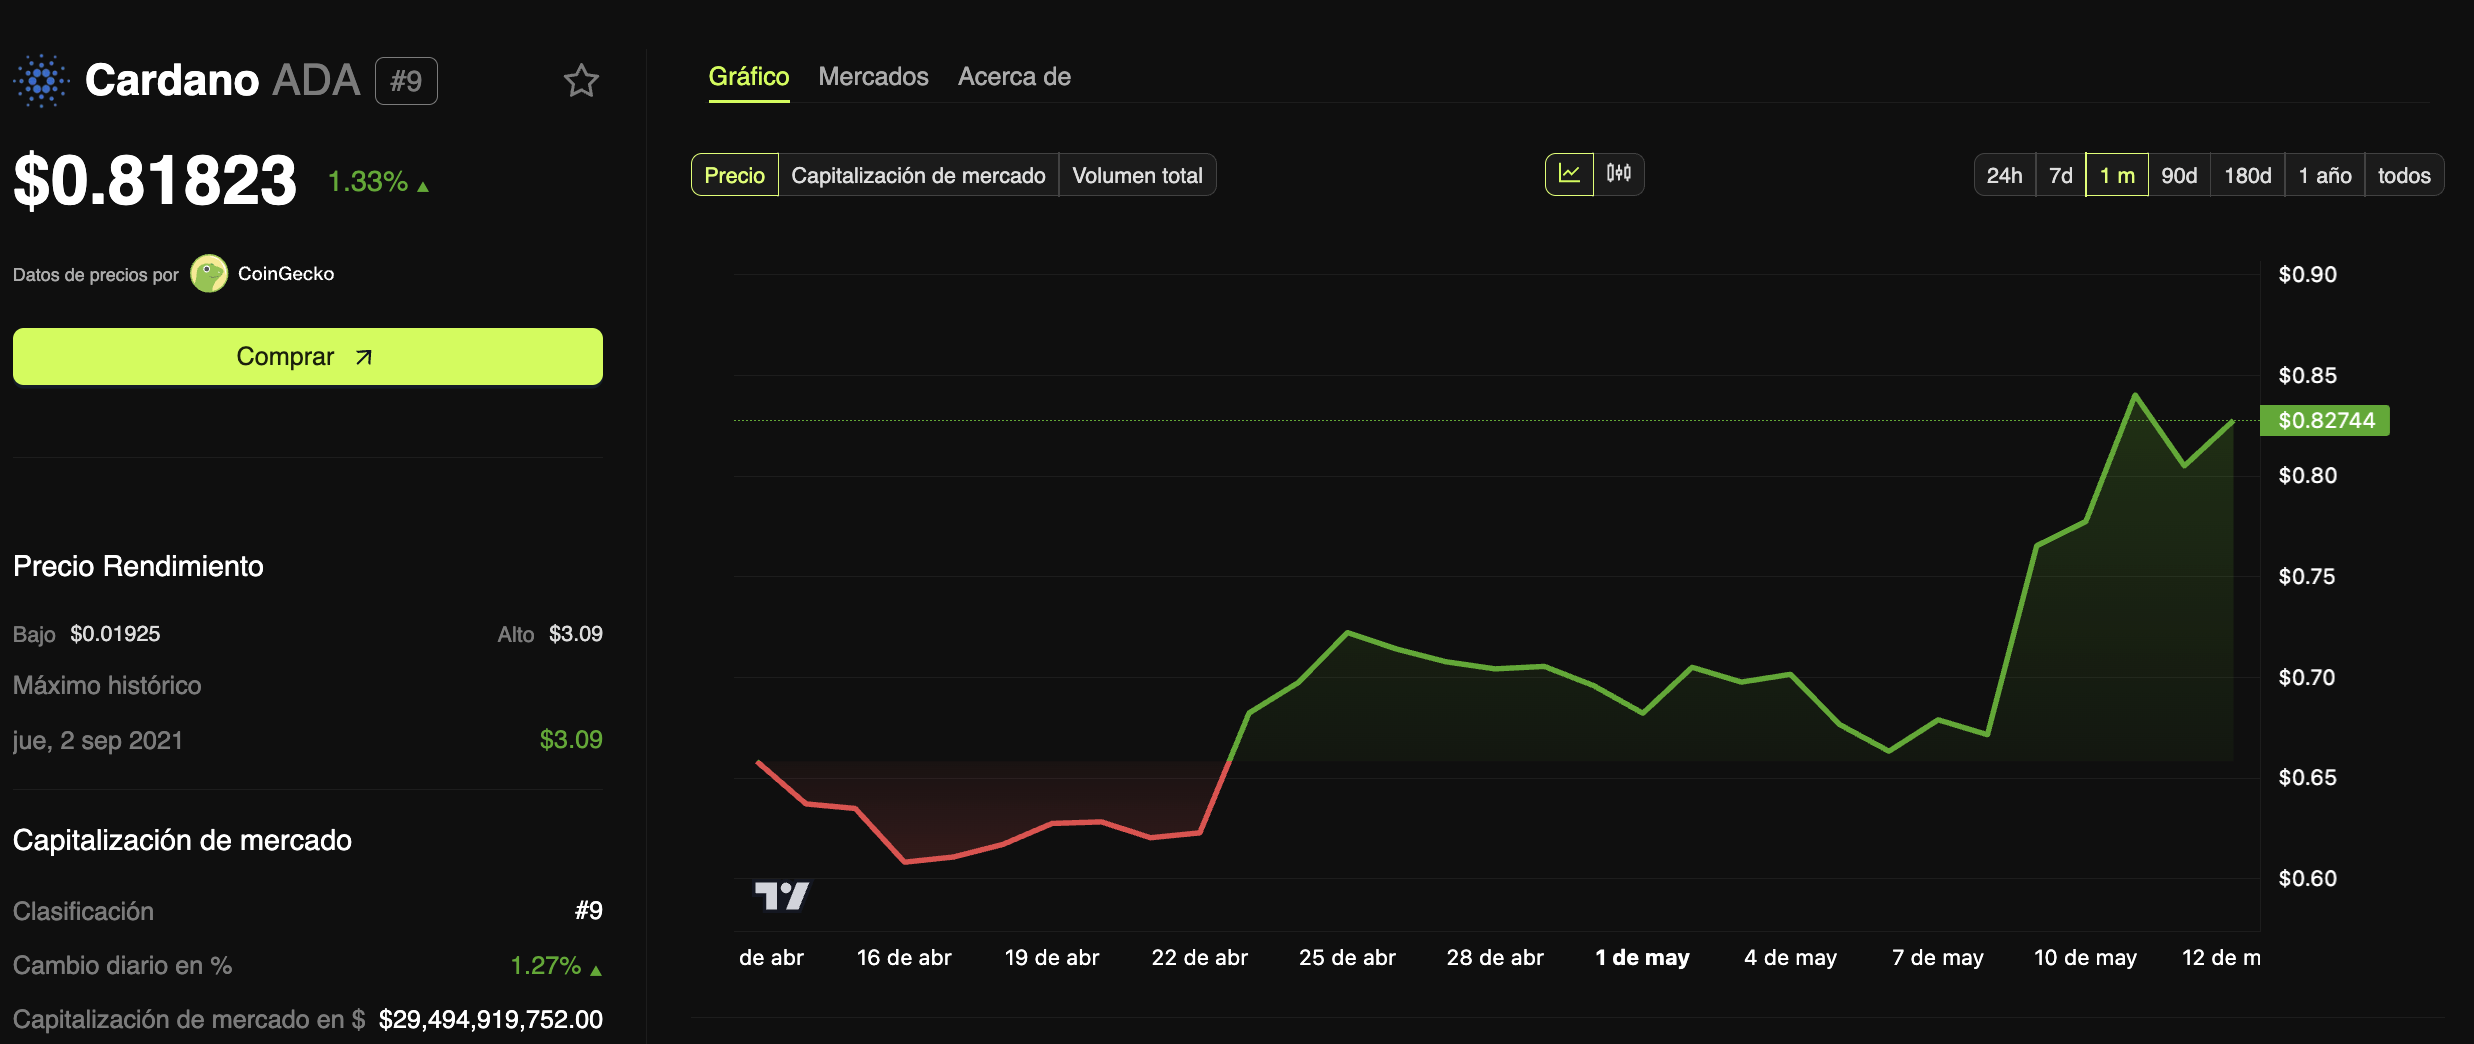The image size is (2474, 1044).
Task: Click the $0.70 price axis label
Action: pyautogui.click(x=2307, y=678)
